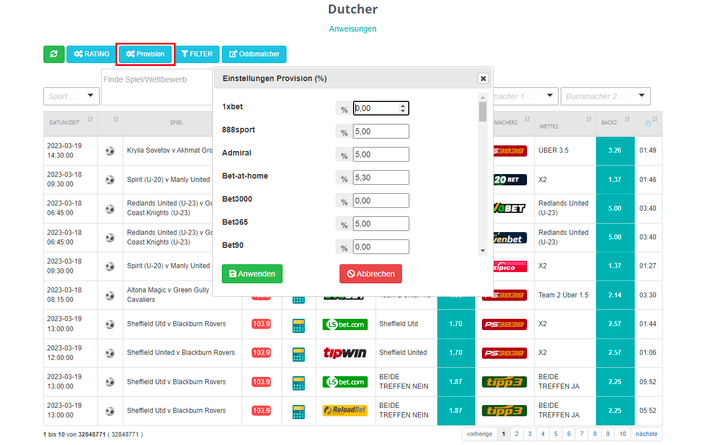Click the vorherige pagination button
The image size is (719, 445).
coord(480,434)
